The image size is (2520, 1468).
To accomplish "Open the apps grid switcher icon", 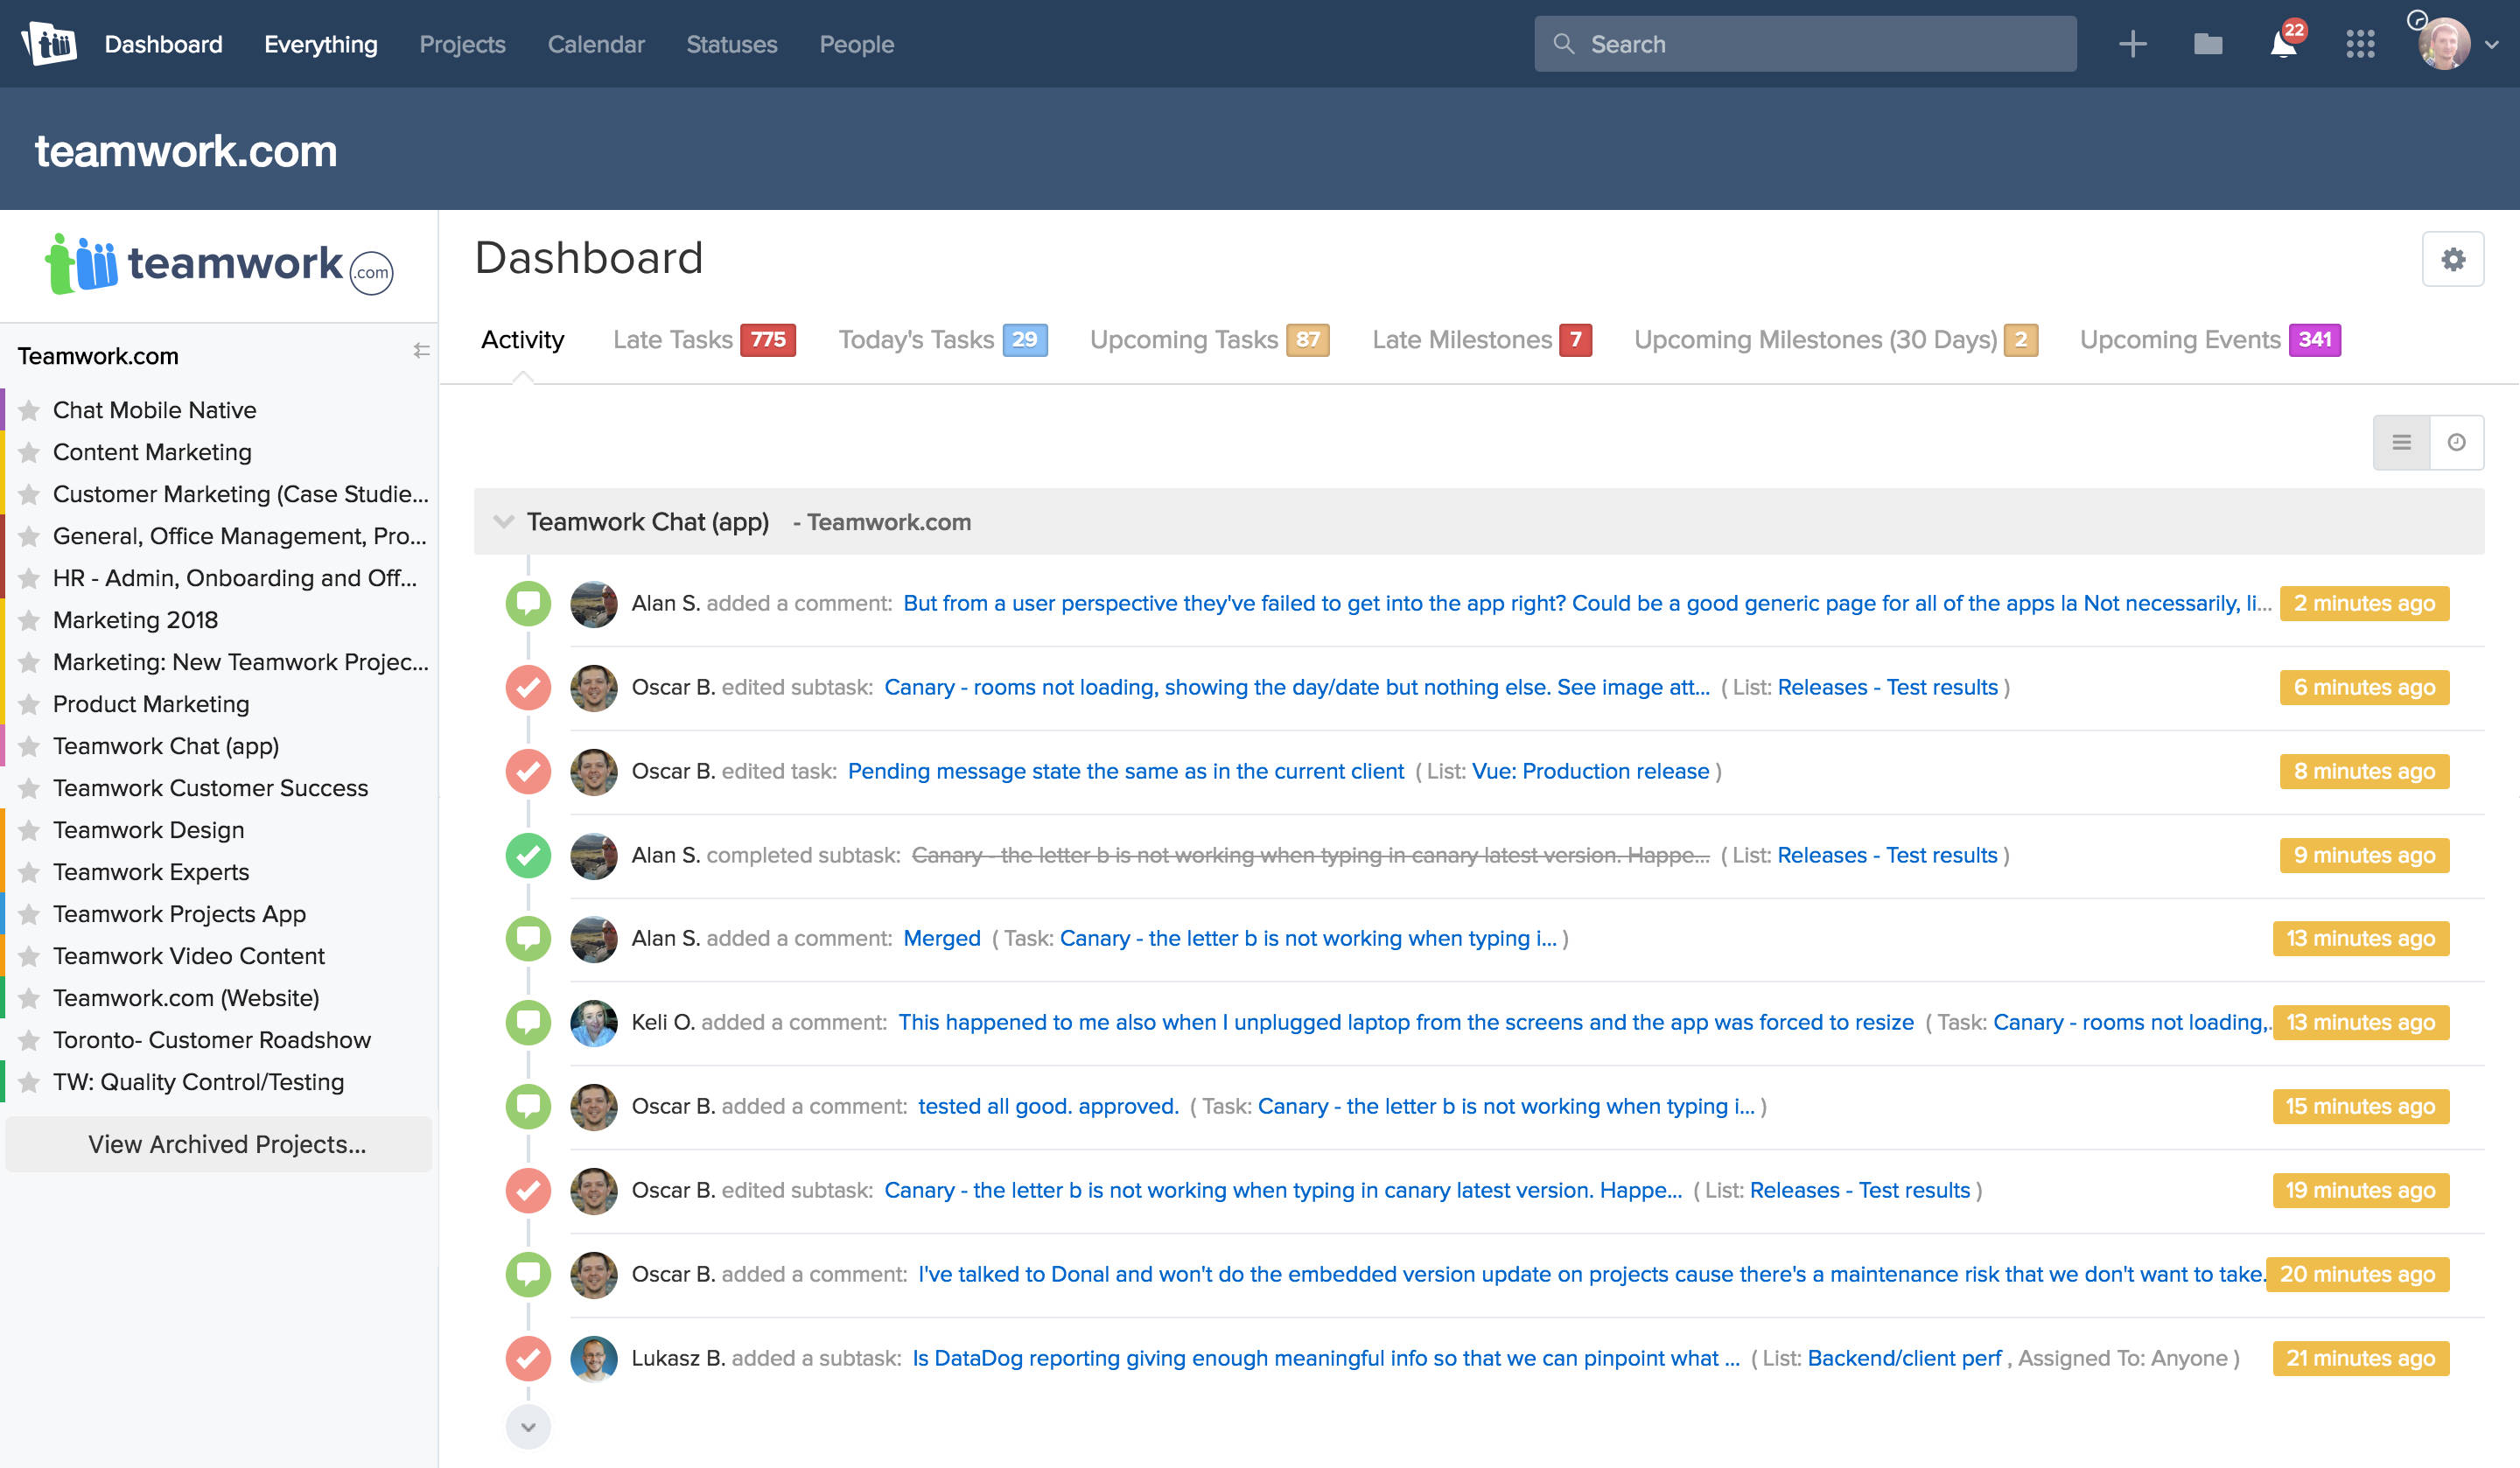I will point(2362,43).
